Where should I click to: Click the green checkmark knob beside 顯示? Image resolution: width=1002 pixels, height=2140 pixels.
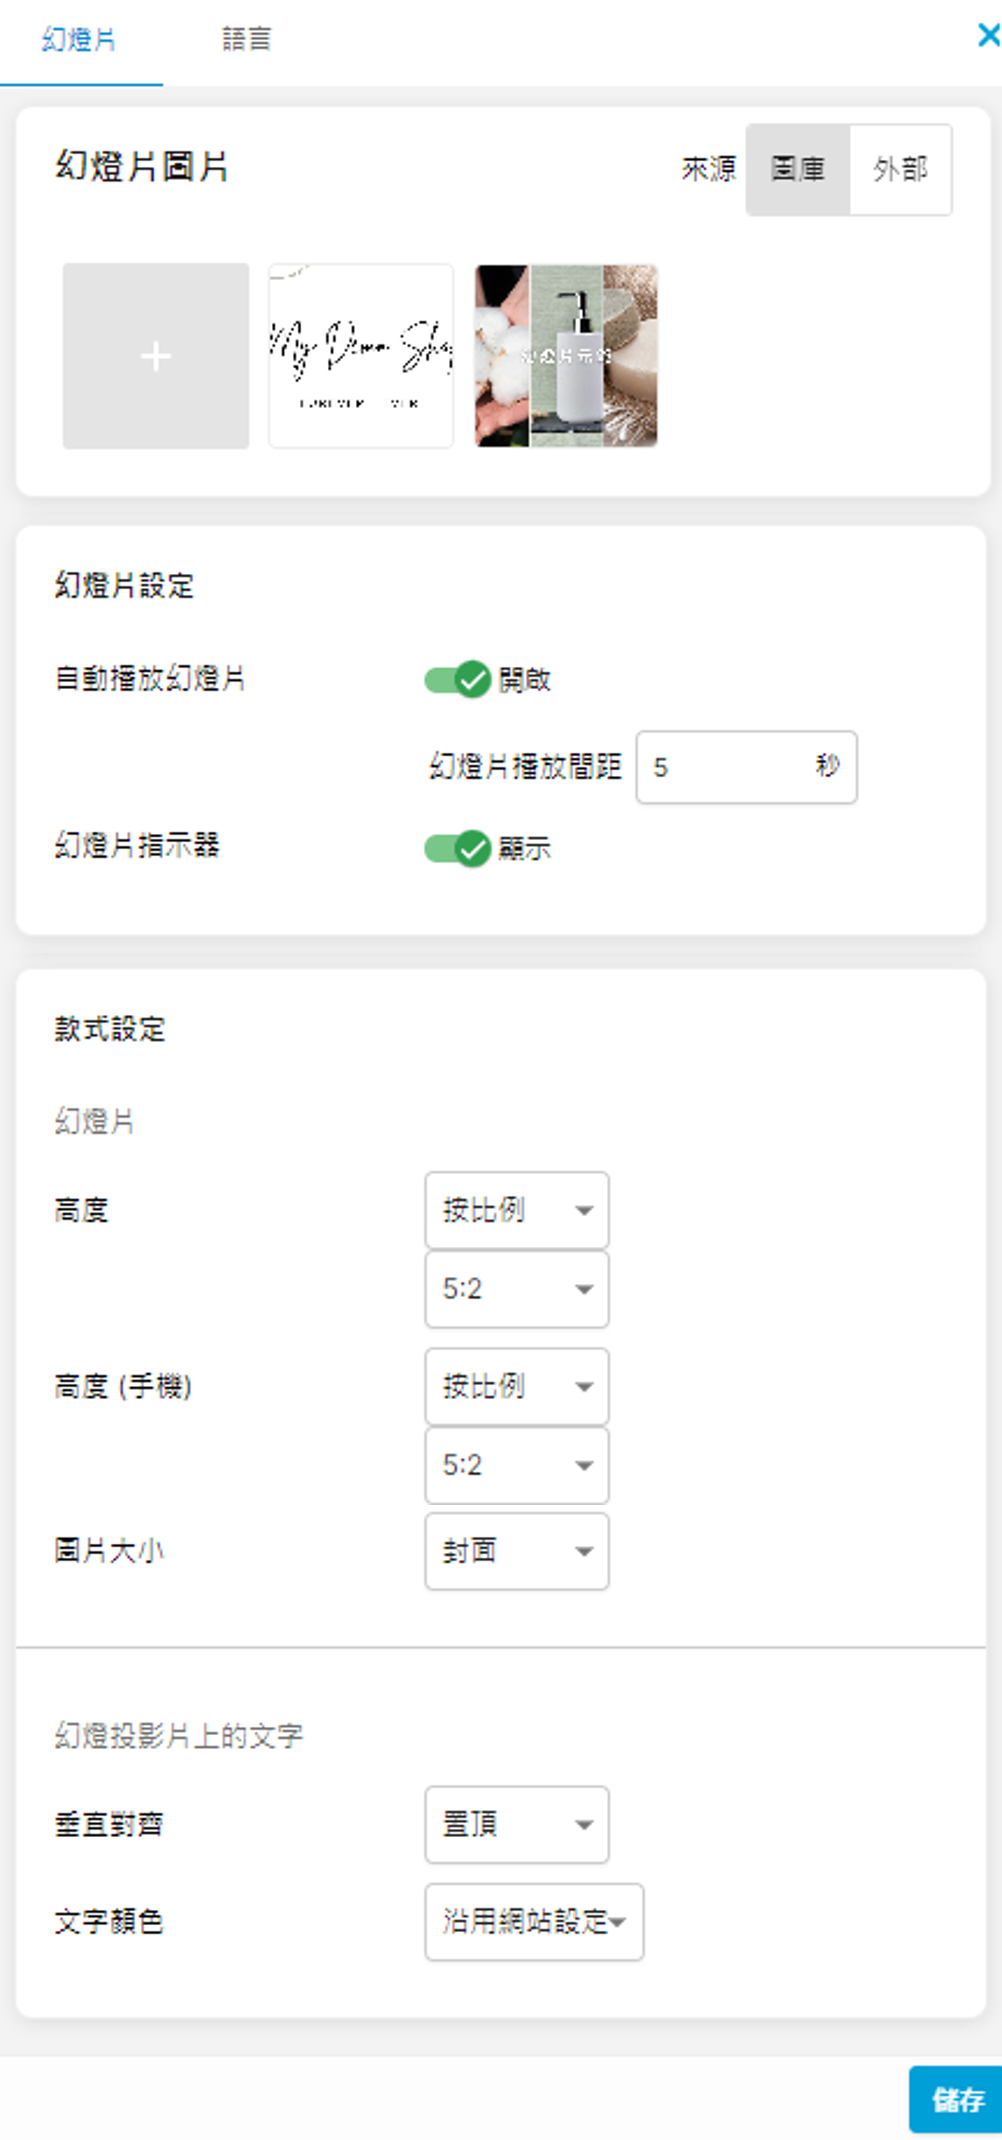point(472,849)
